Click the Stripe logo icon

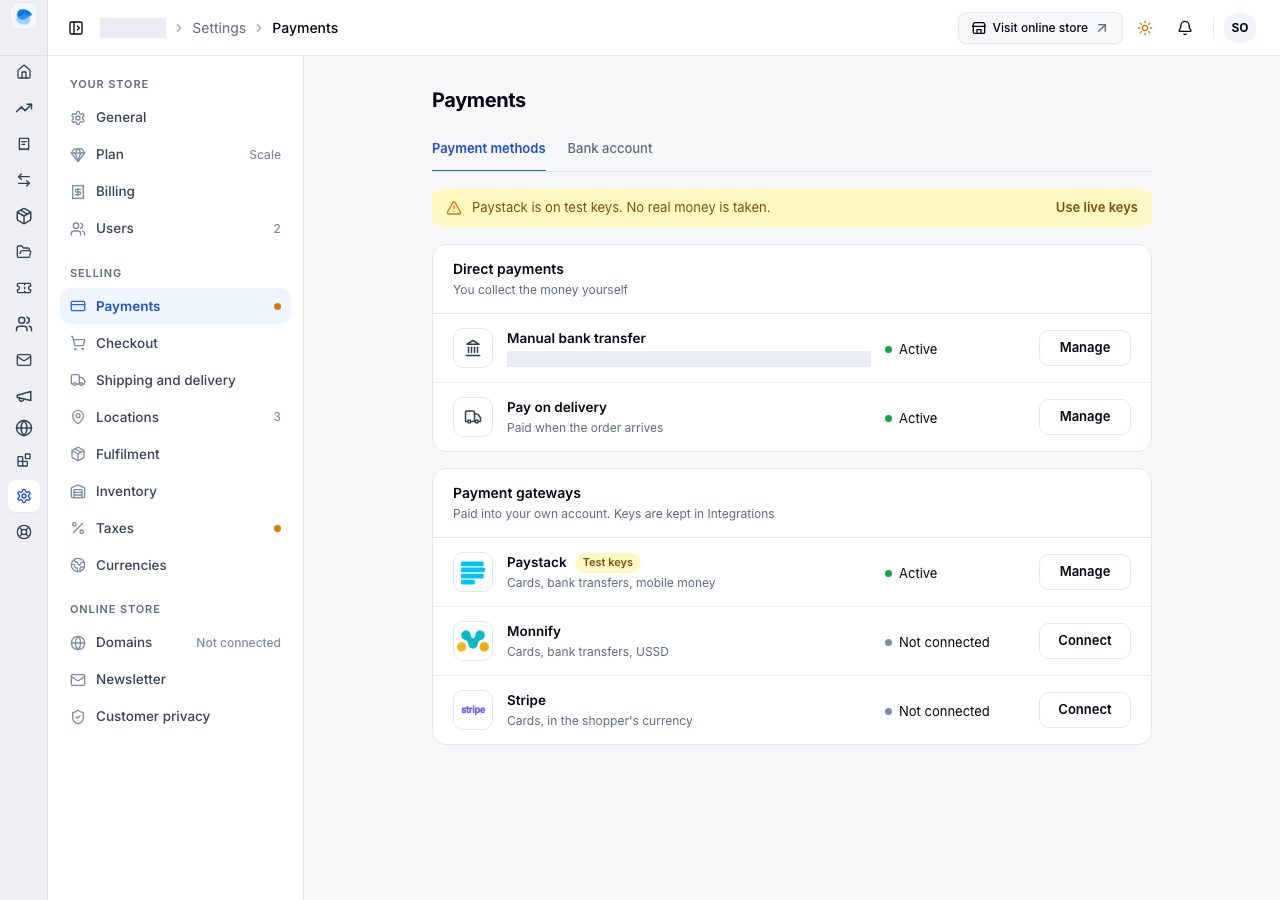[473, 710]
